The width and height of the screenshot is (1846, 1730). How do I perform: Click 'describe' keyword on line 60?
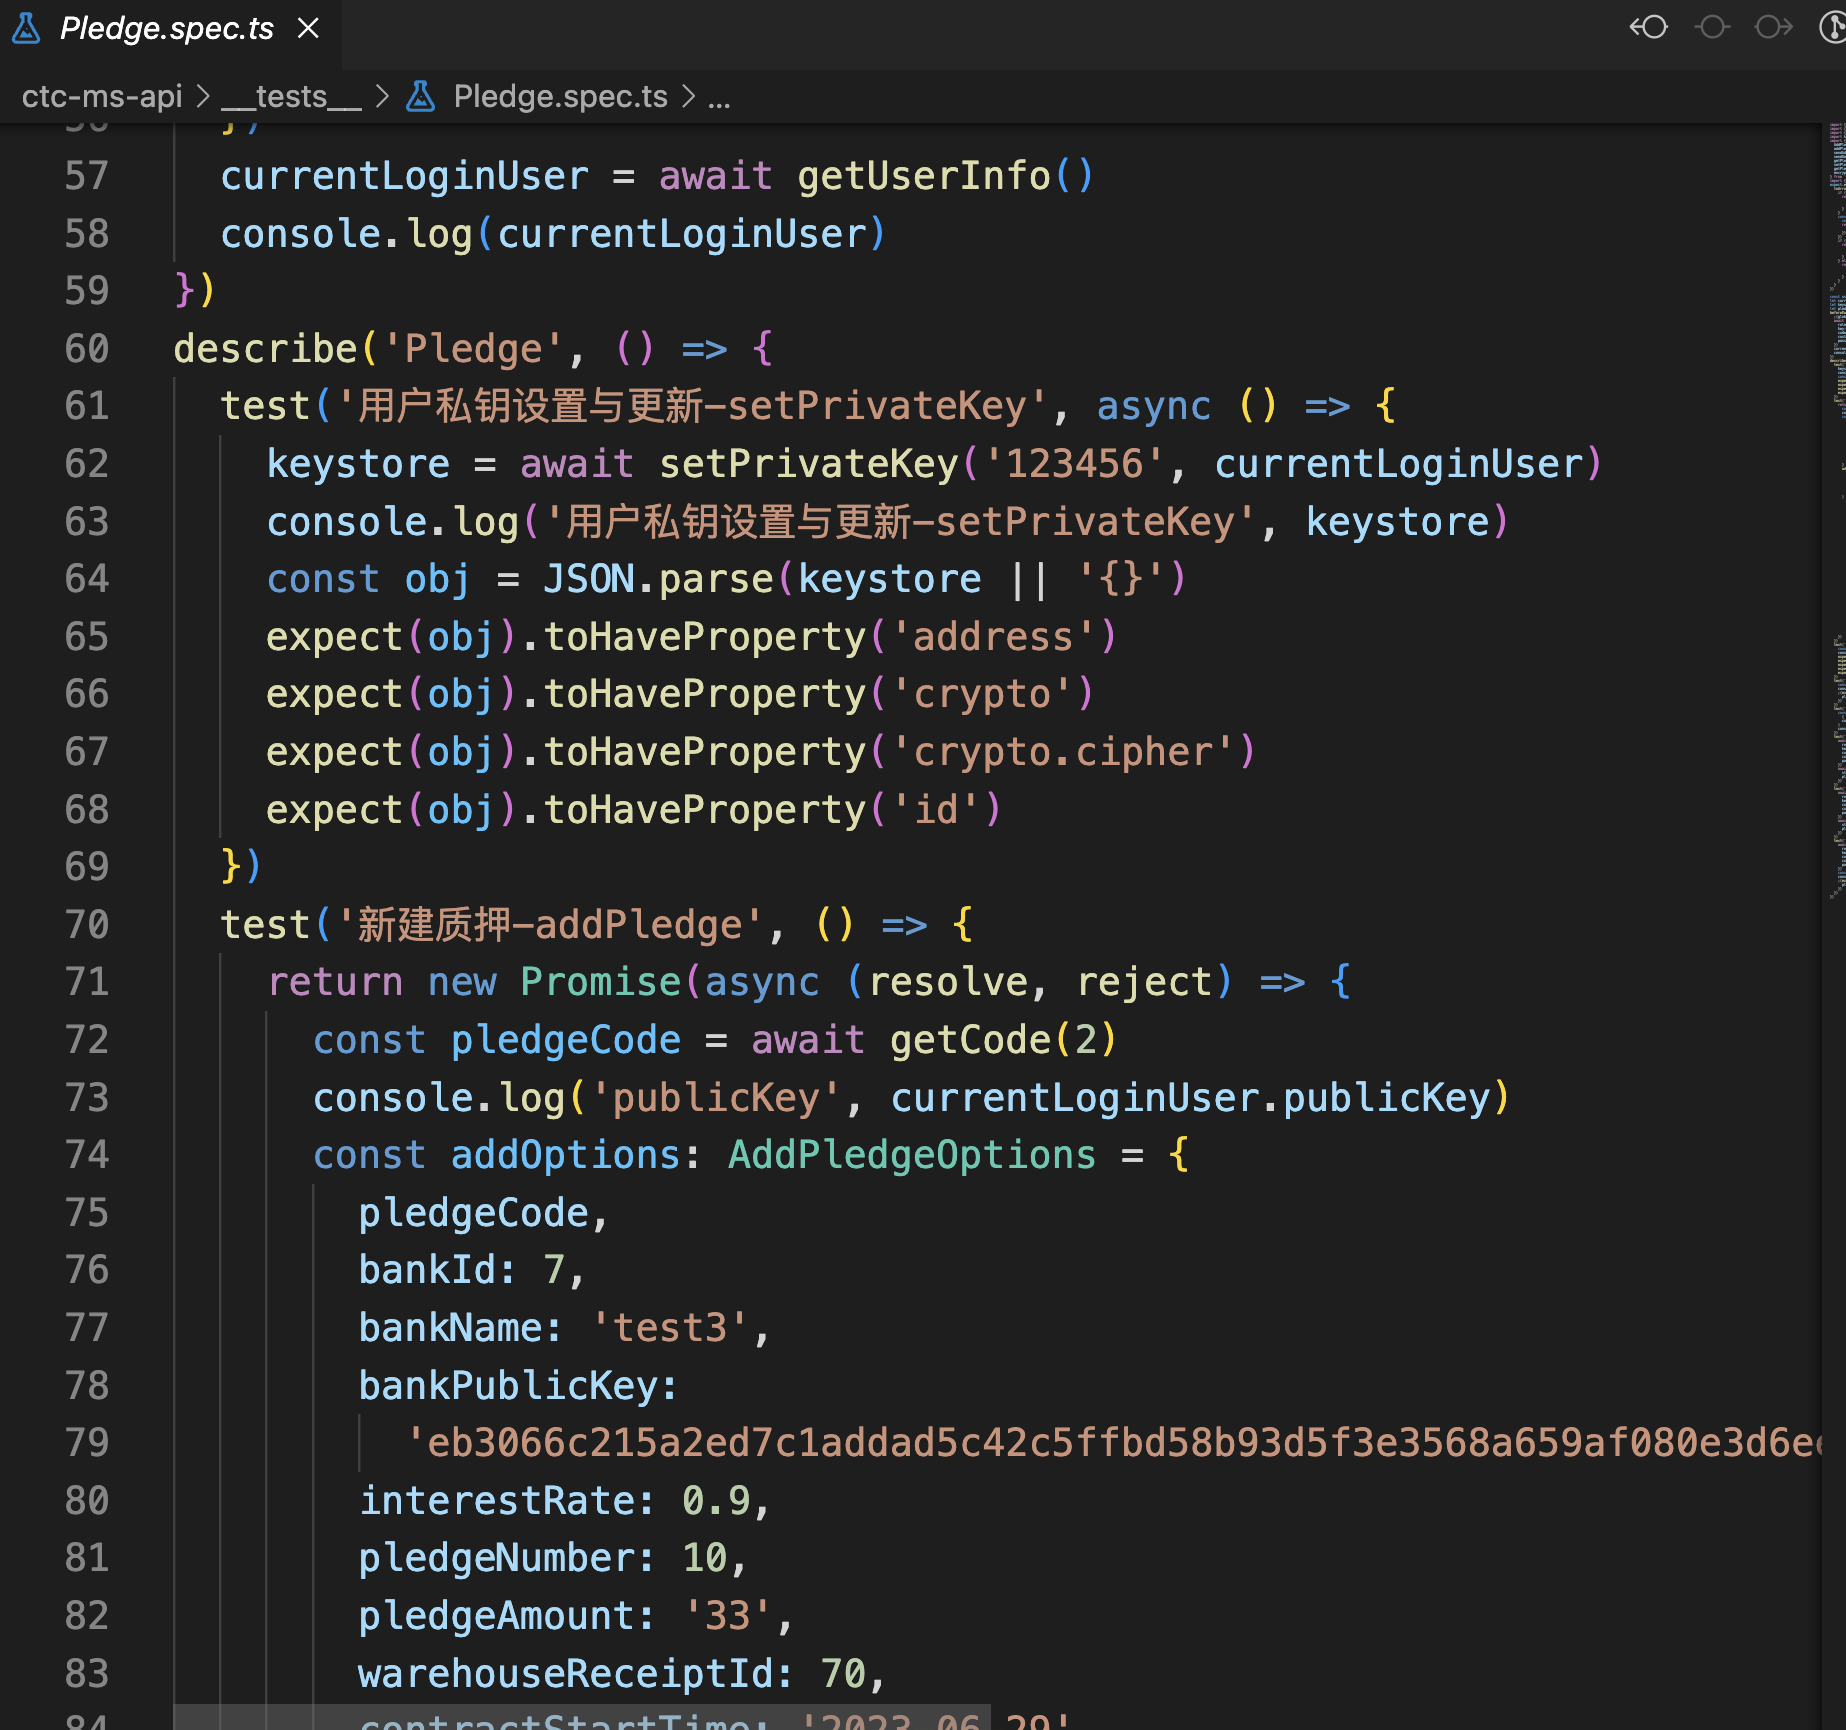point(266,349)
